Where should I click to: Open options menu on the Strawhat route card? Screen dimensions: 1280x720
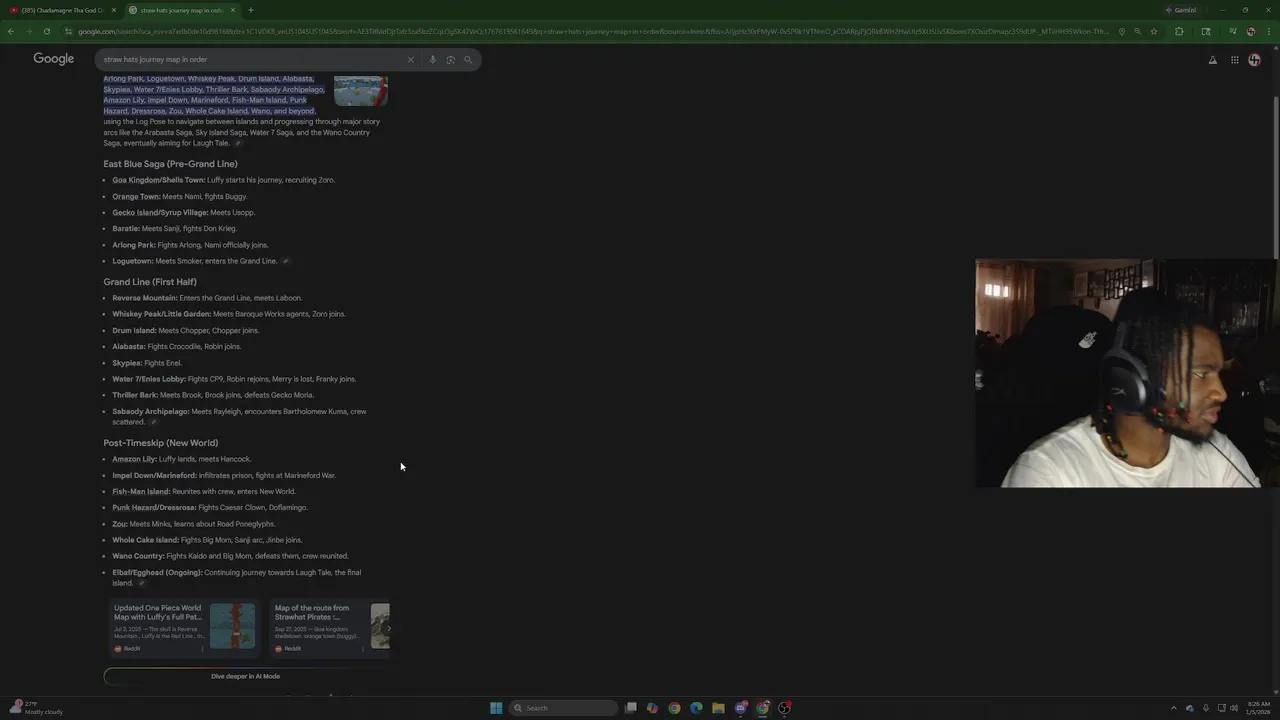364,648
